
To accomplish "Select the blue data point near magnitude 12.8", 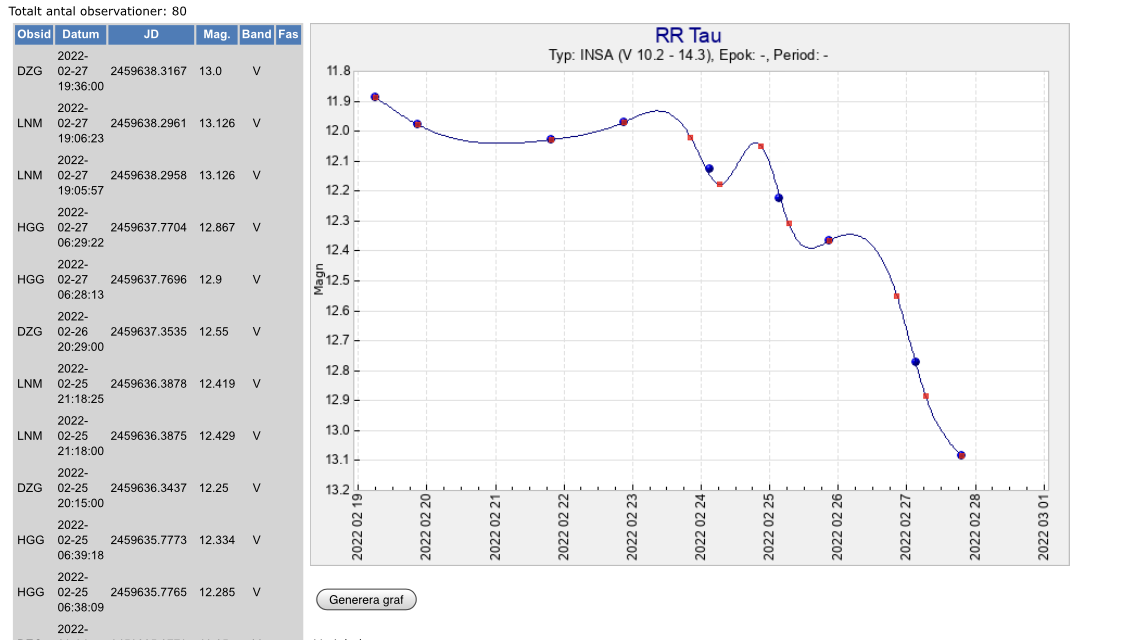I will [915, 362].
